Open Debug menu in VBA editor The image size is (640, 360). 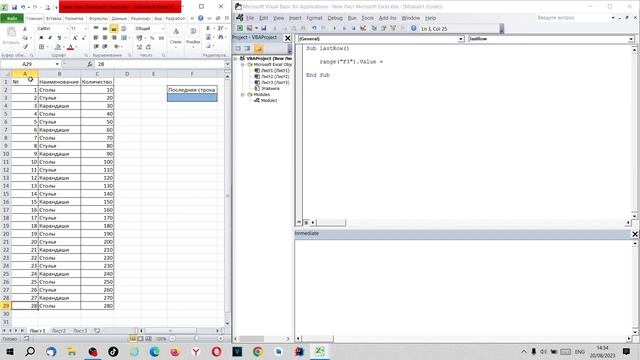point(335,18)
